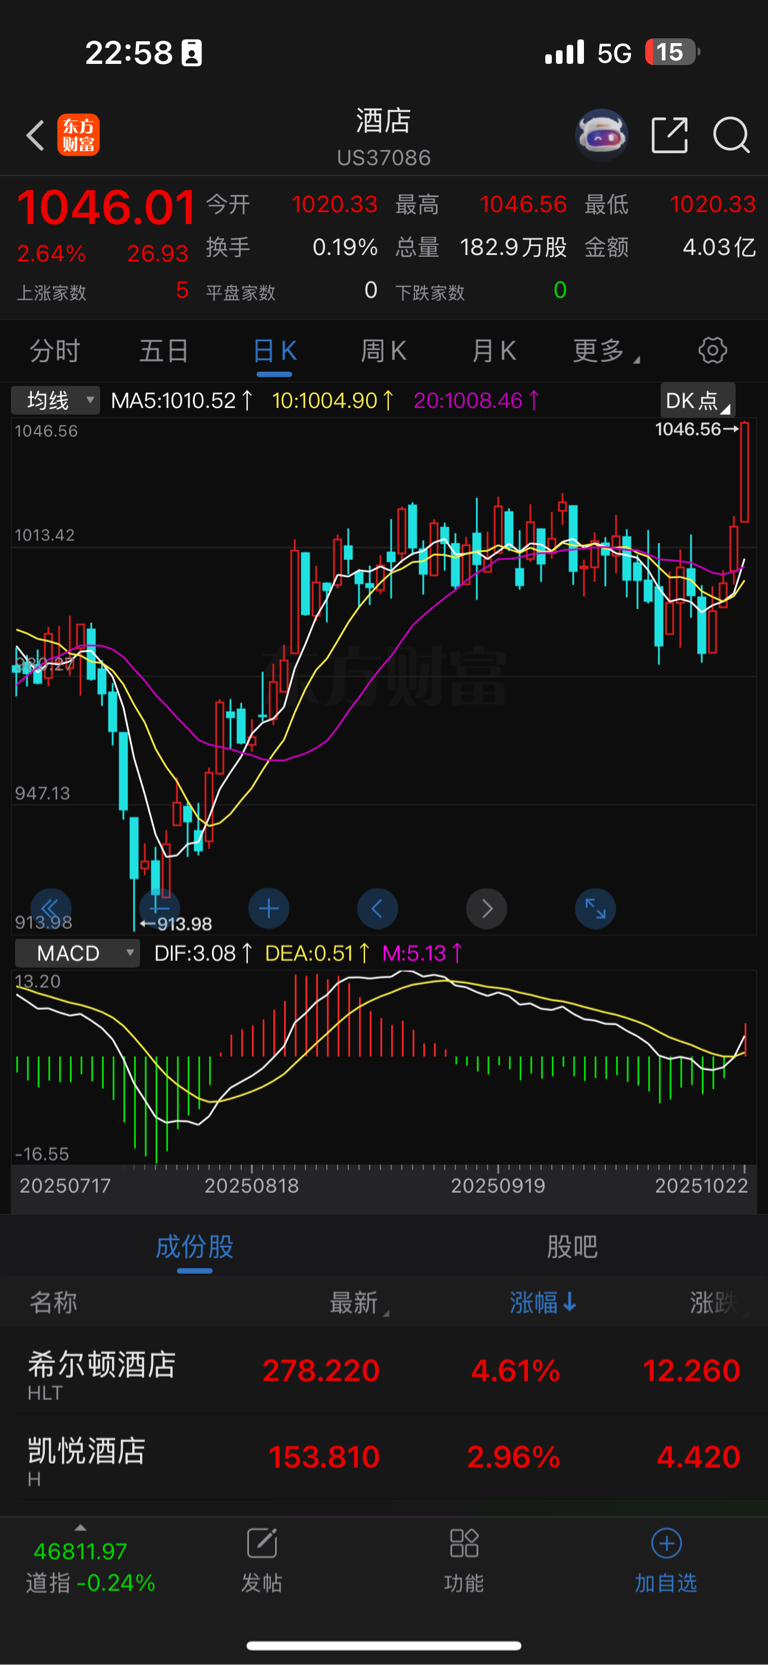This screenshot has height=1665, width=768.
Task: Tap the back arrow icon
Action: click(x=35, y=135)
